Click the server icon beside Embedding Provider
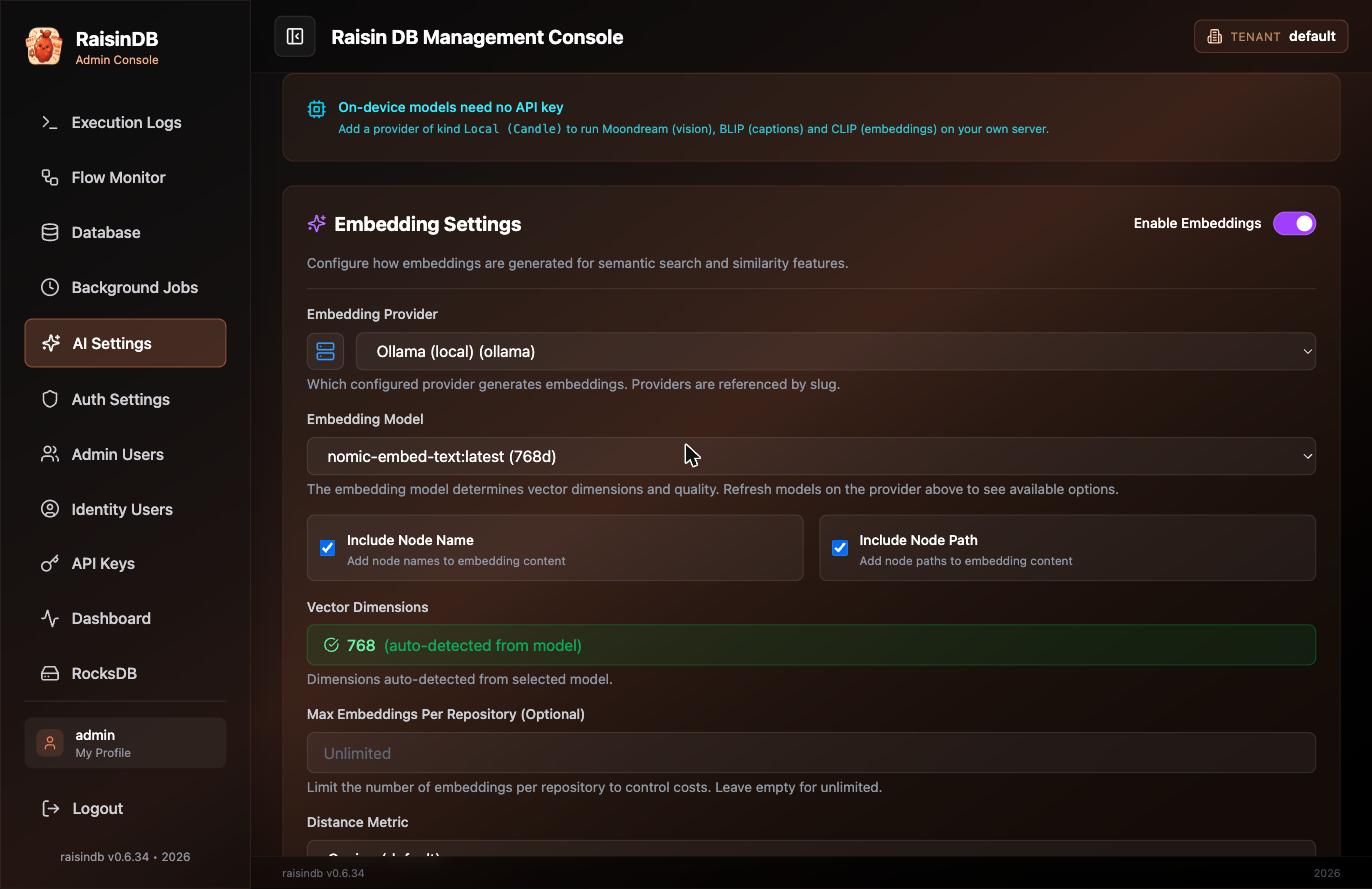1372x889 pixels. point(325,351)
